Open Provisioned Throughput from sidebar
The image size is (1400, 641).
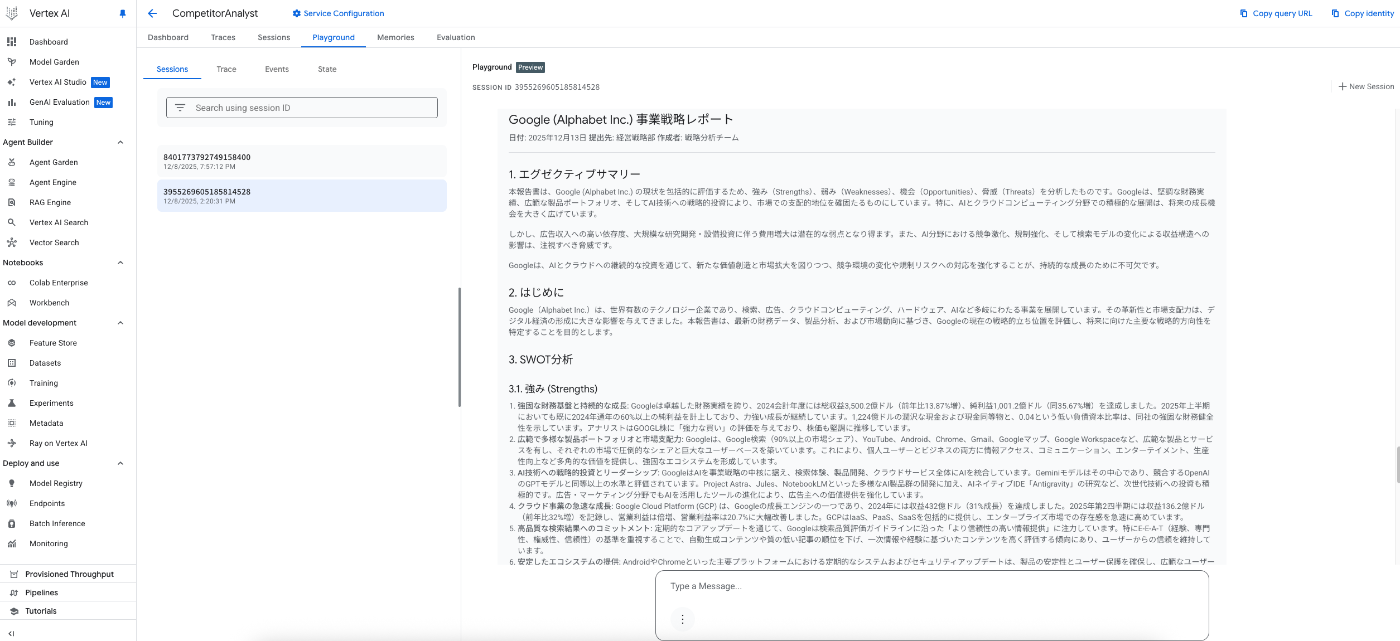tap(69, 574)
